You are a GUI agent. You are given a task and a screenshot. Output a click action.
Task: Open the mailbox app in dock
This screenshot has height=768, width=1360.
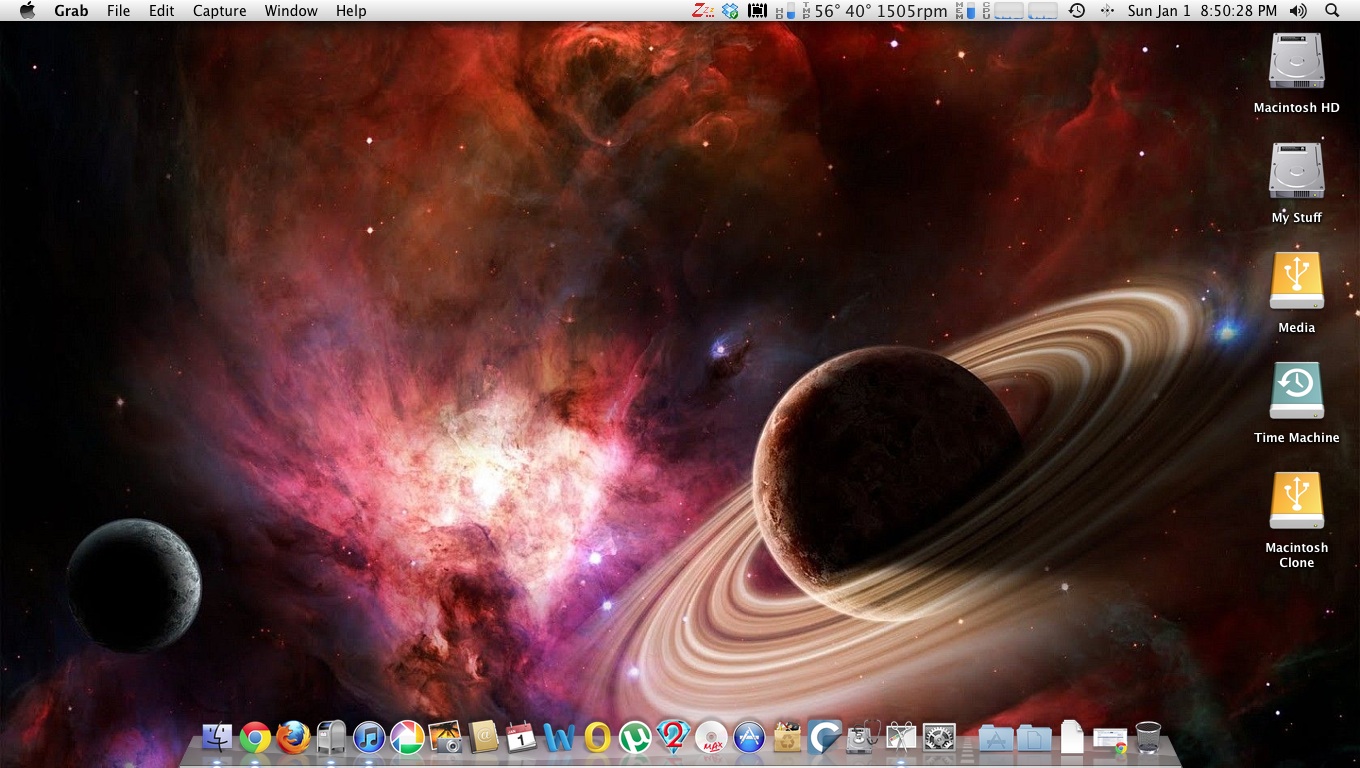click(x=331, y=738)
